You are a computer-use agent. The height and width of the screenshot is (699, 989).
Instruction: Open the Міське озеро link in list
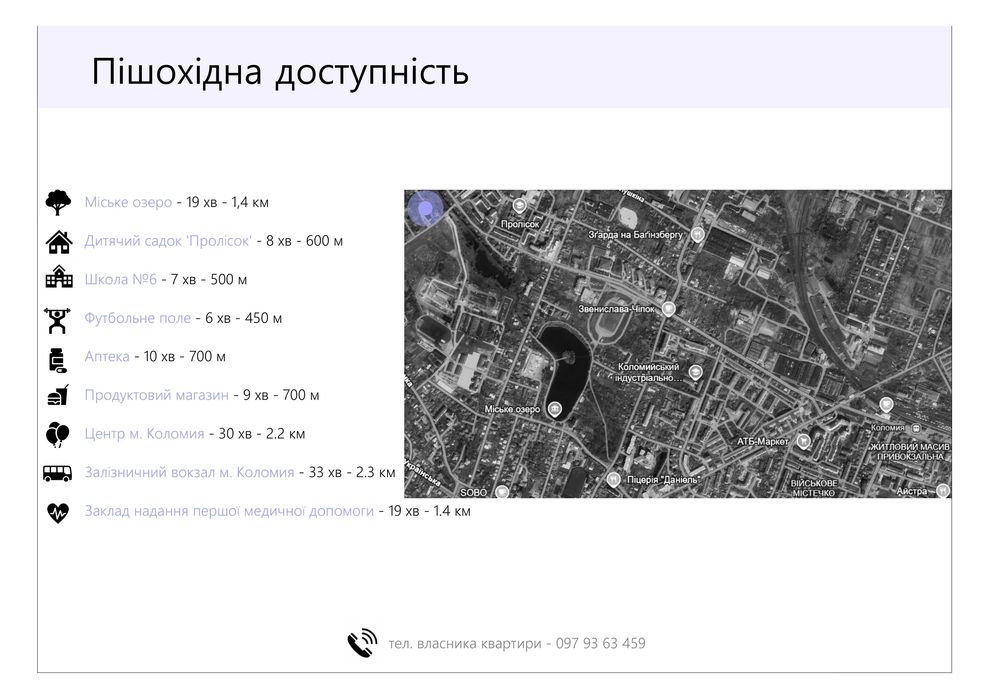click(128, 203)
